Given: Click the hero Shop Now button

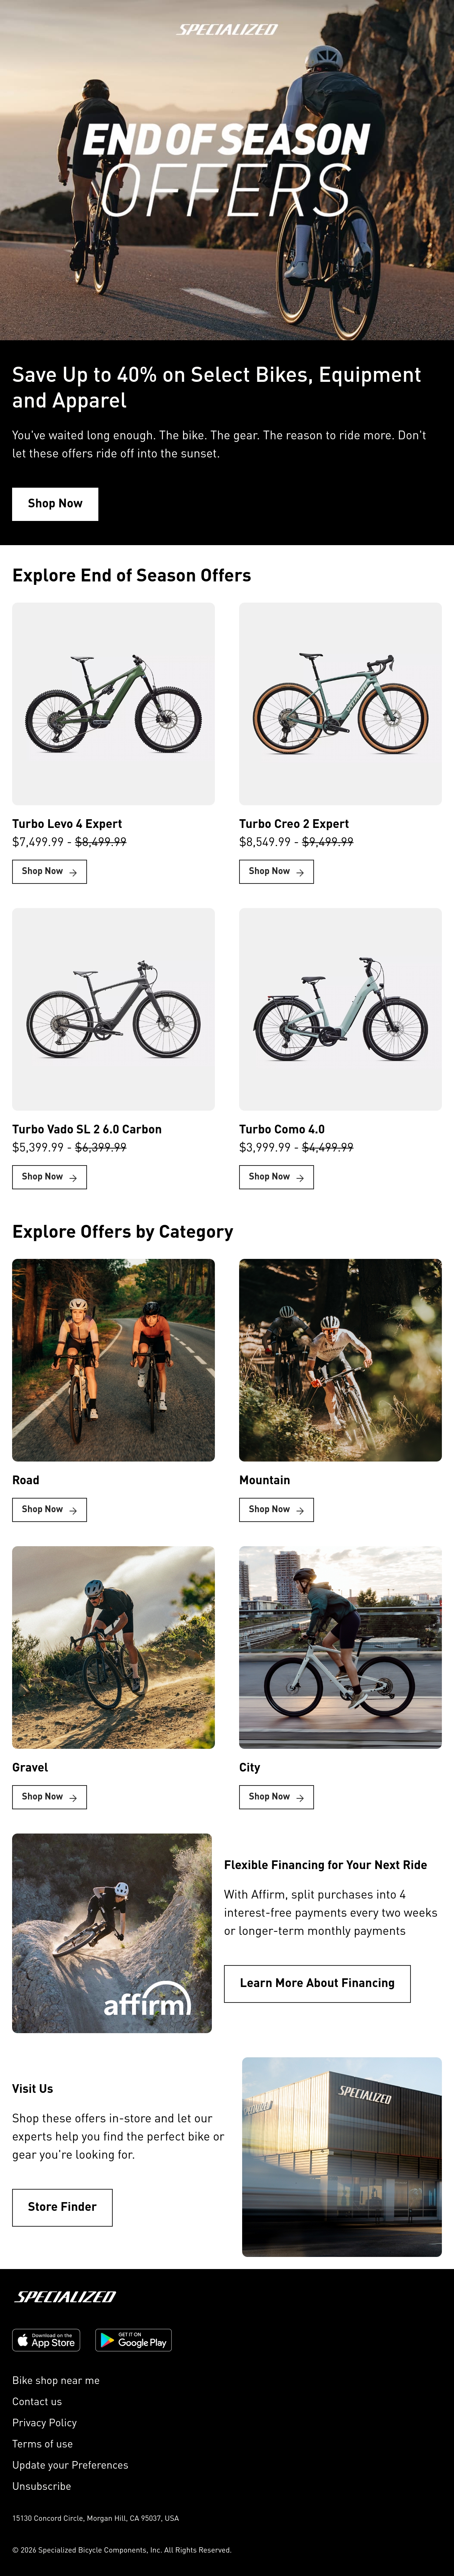Looking at the screenshot, I should [55, 504].
